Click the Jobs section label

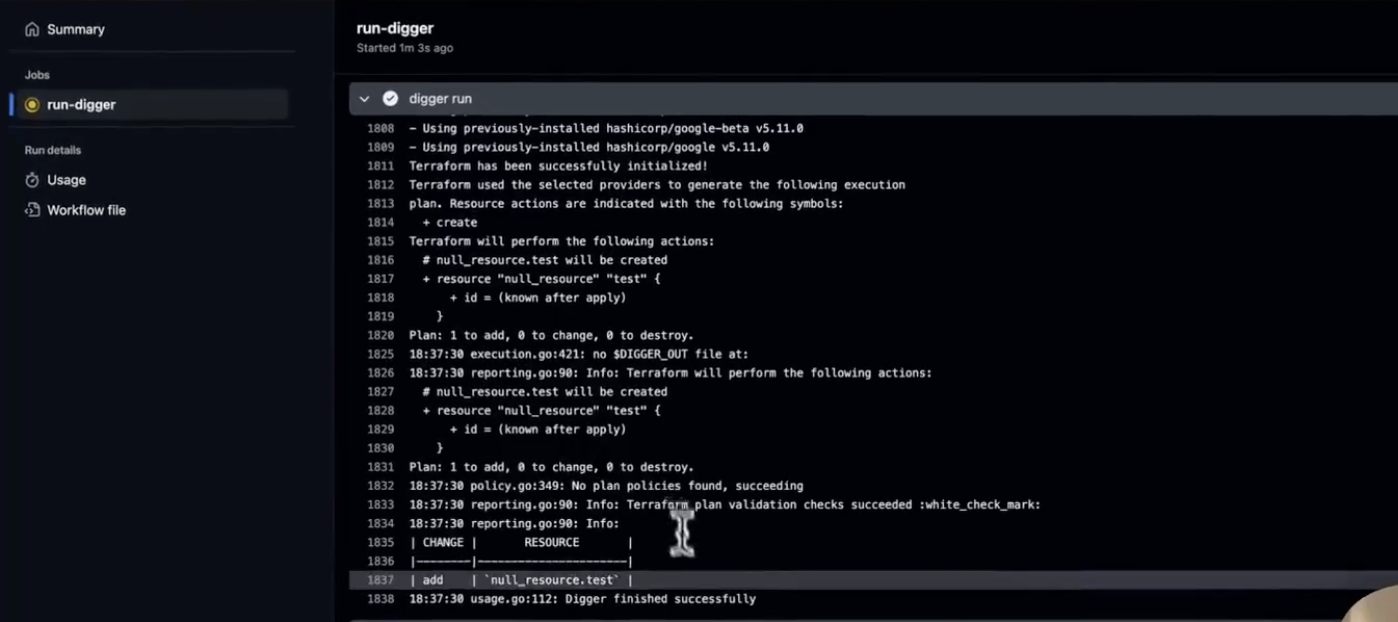[37, 75]
